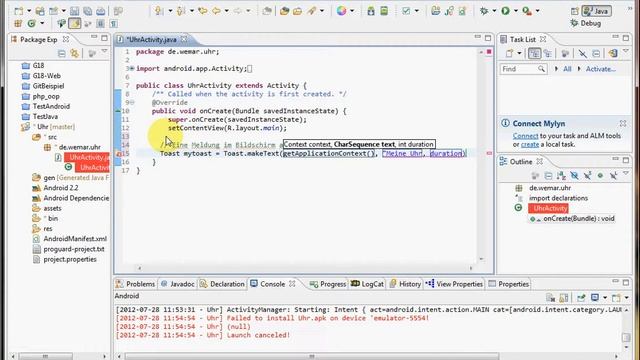Click the Save All toolbar icon

pyautogui.click(x=87, y=11)
